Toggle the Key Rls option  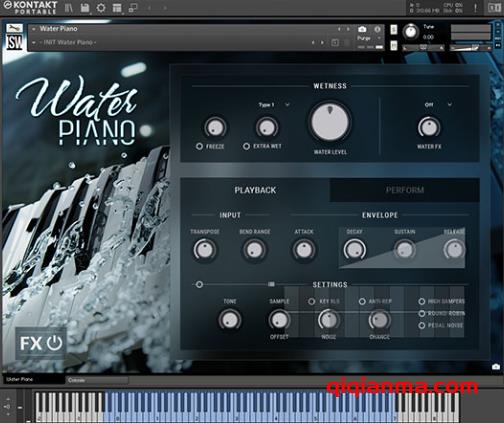click(312, 301)
